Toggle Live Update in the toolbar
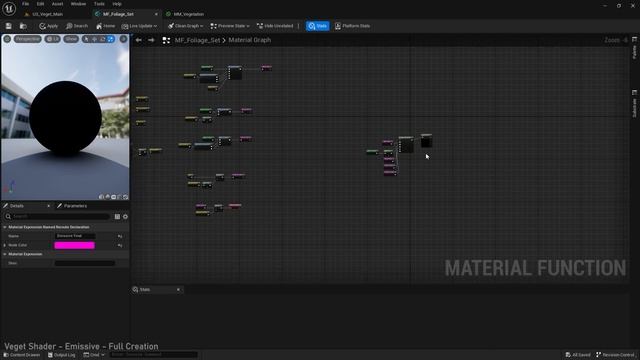Viewport: 640px width, 360px height. (x=137, y=26)
